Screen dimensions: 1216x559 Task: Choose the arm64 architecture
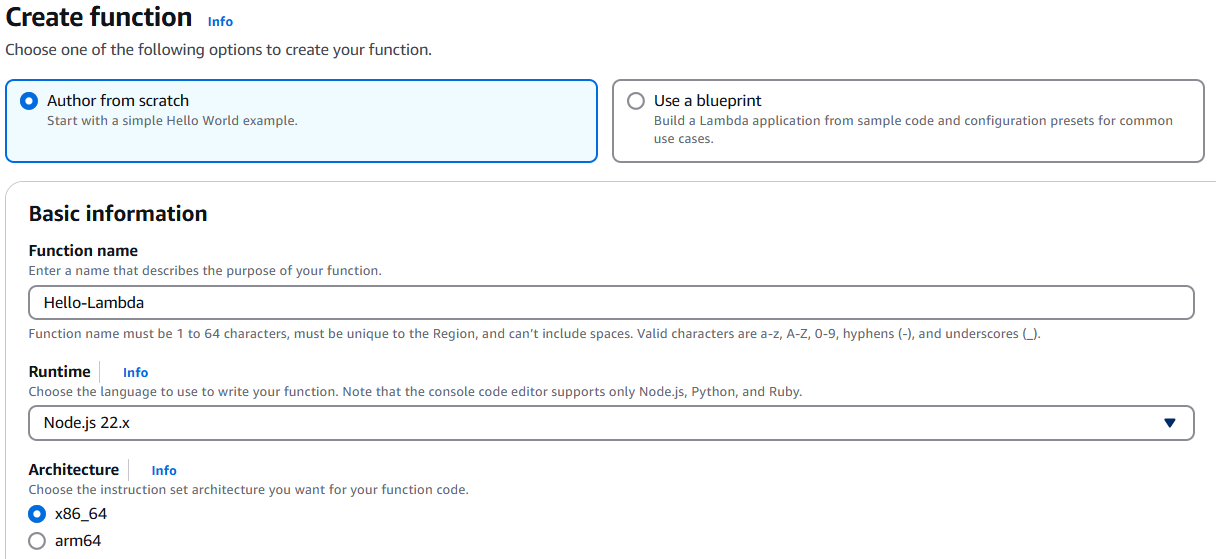pos(37,541)
